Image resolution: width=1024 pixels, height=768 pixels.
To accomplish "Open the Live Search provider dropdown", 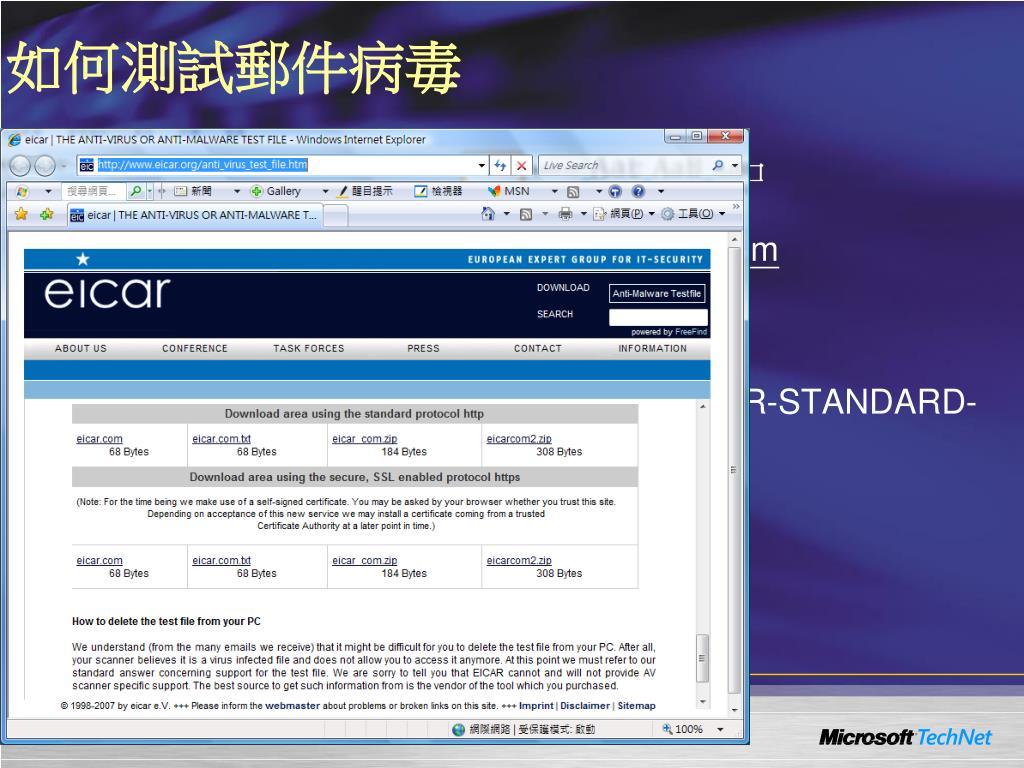I will [735, 165].
